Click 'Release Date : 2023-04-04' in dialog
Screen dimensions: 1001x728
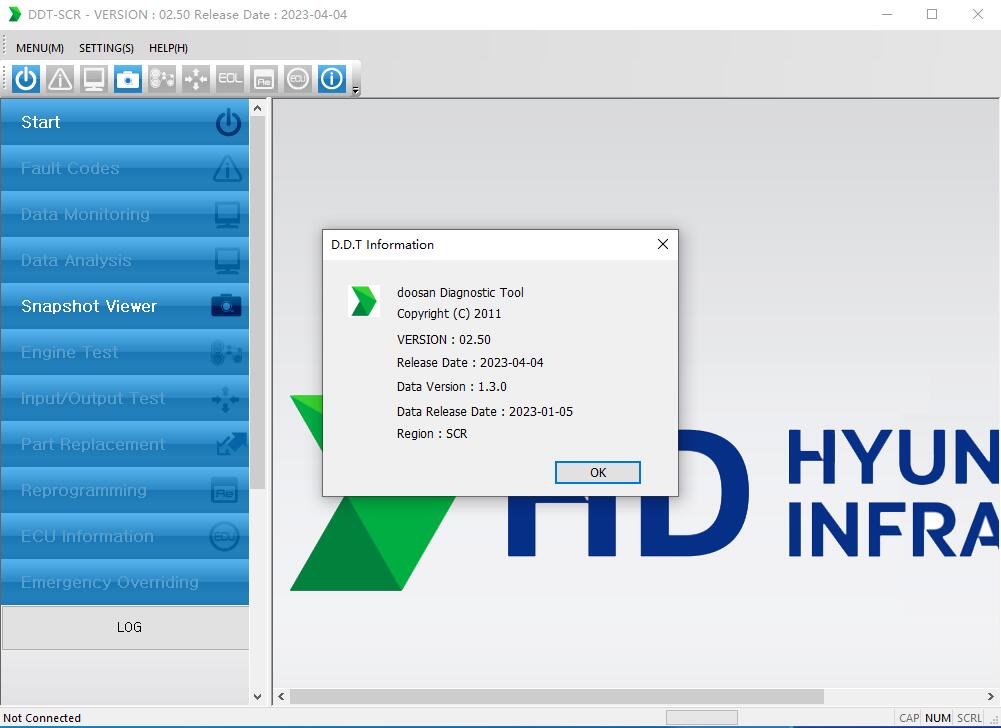click(470, 362)
